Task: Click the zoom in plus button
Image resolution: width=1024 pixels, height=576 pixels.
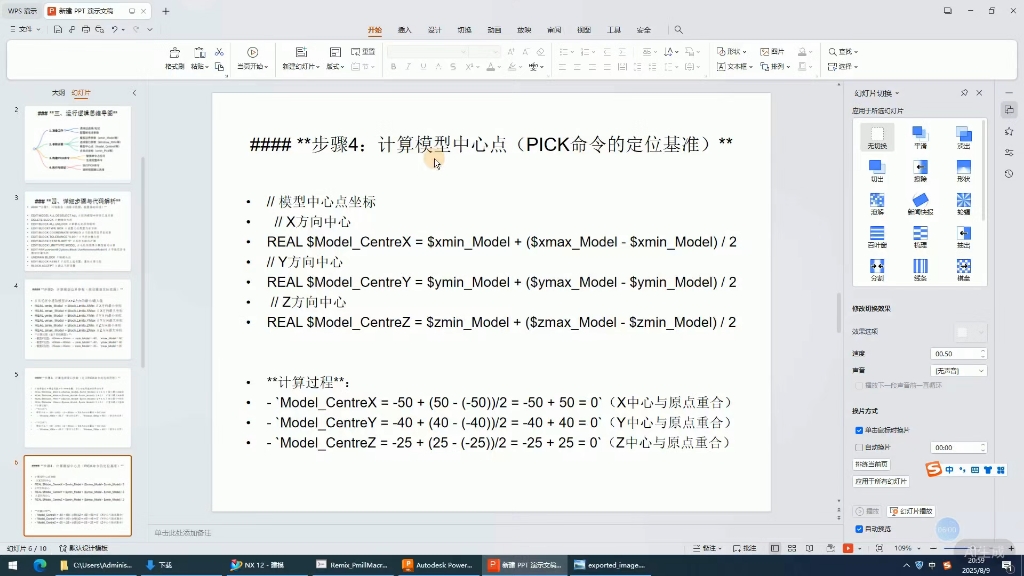Action: tap(1011, 549)
